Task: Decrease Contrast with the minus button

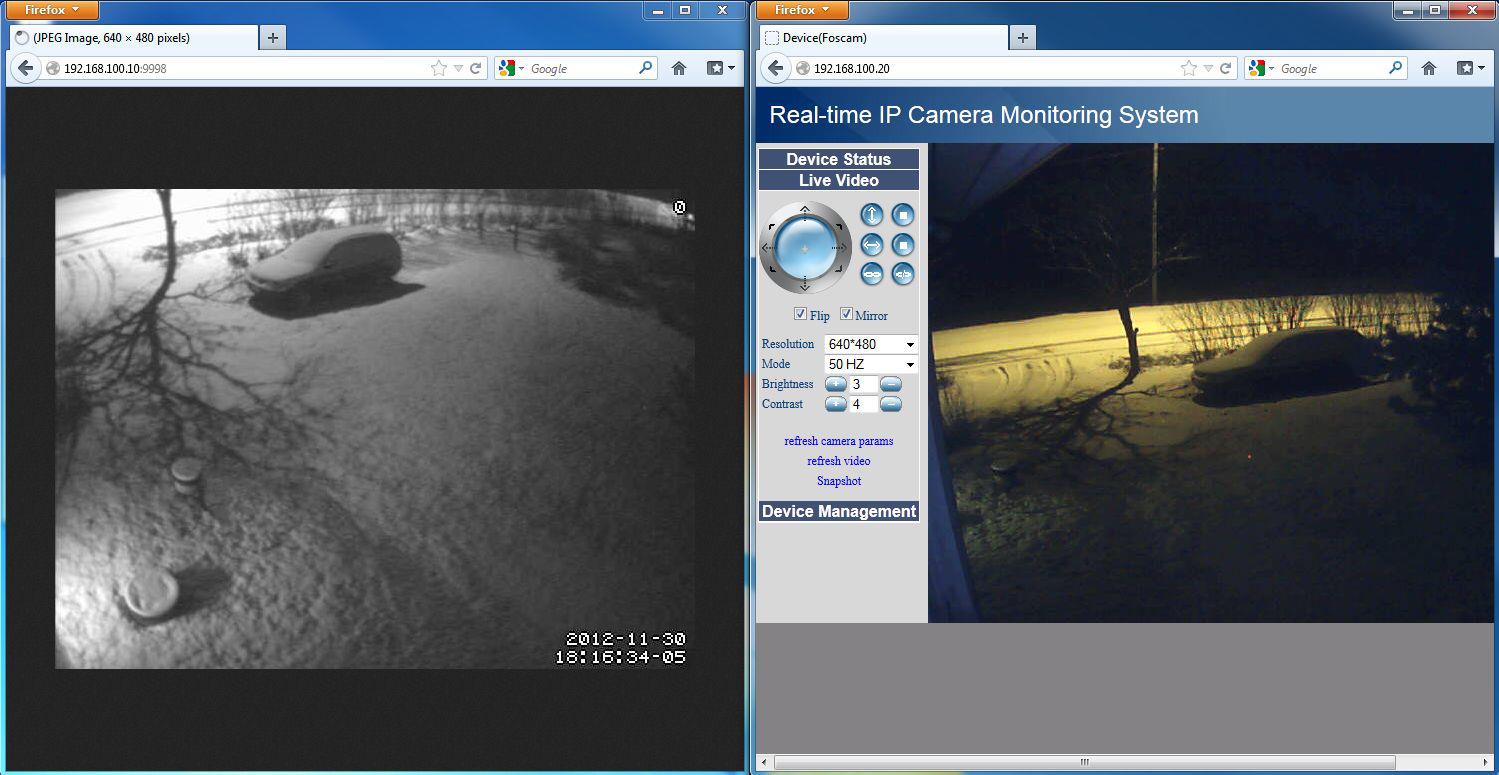Action: [891, 404]
